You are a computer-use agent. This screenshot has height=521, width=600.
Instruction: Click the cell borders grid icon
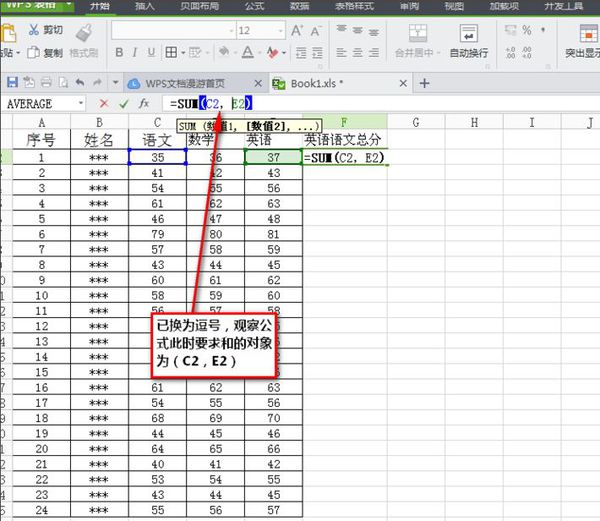[x=171, y=52]
